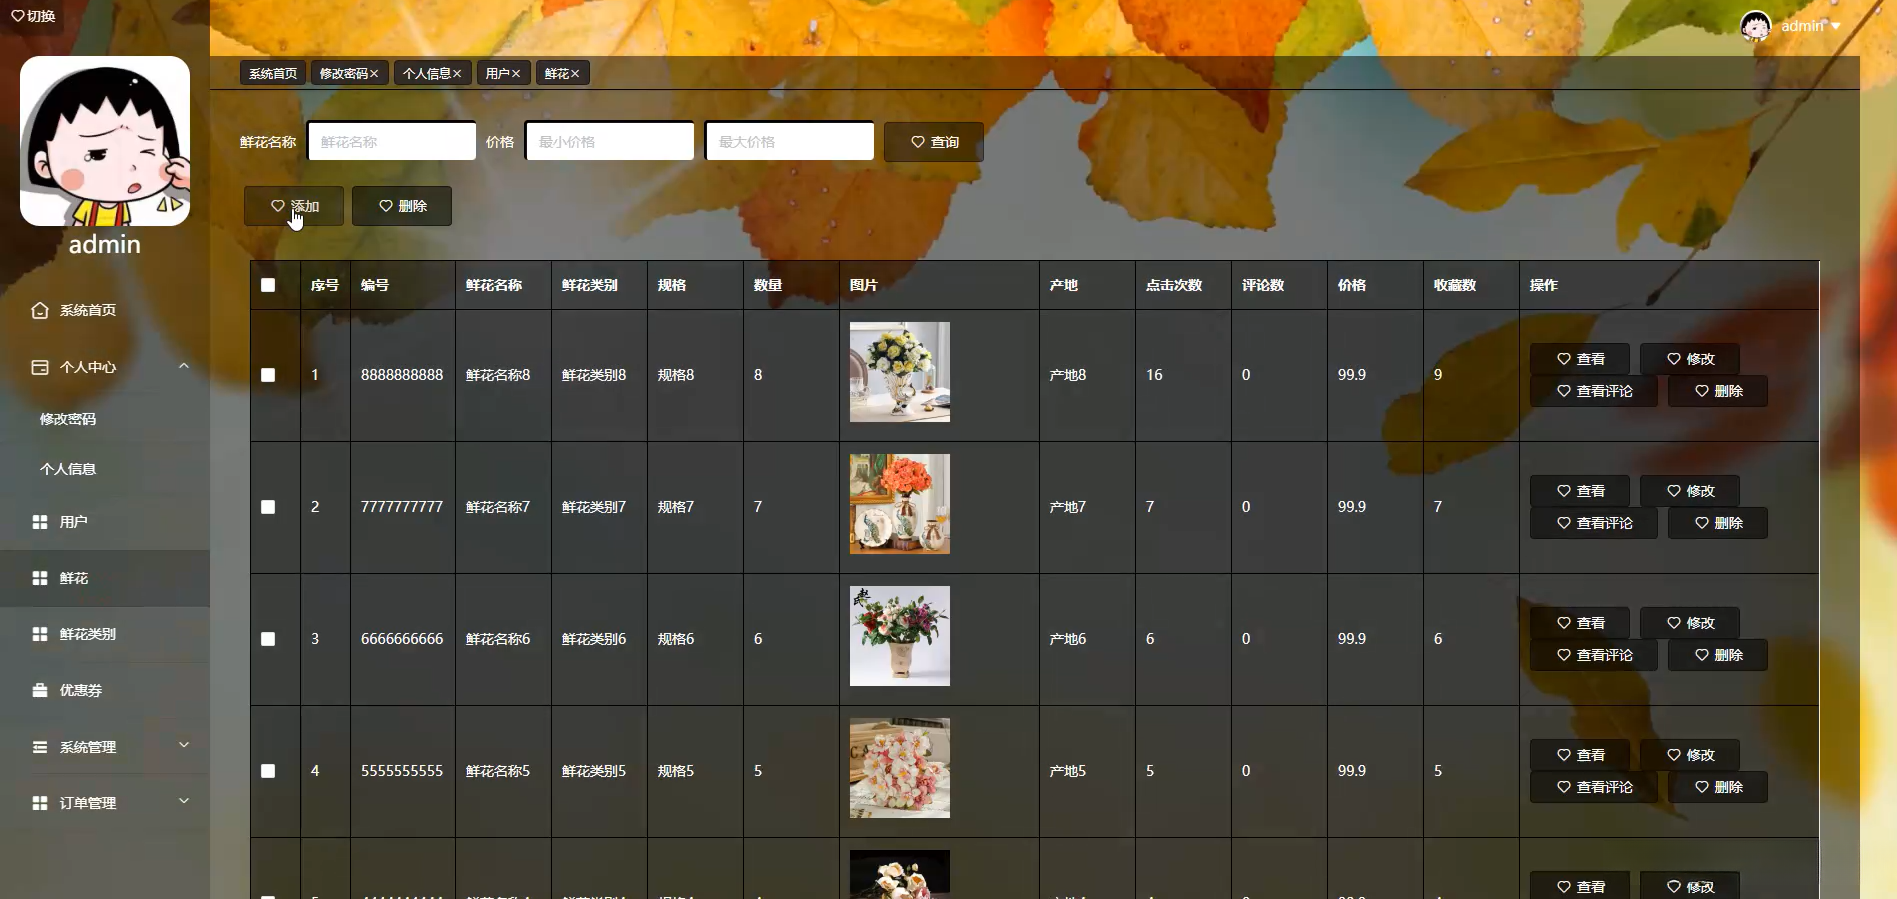Select all rows with the header checkbox

tap(268, 285)
